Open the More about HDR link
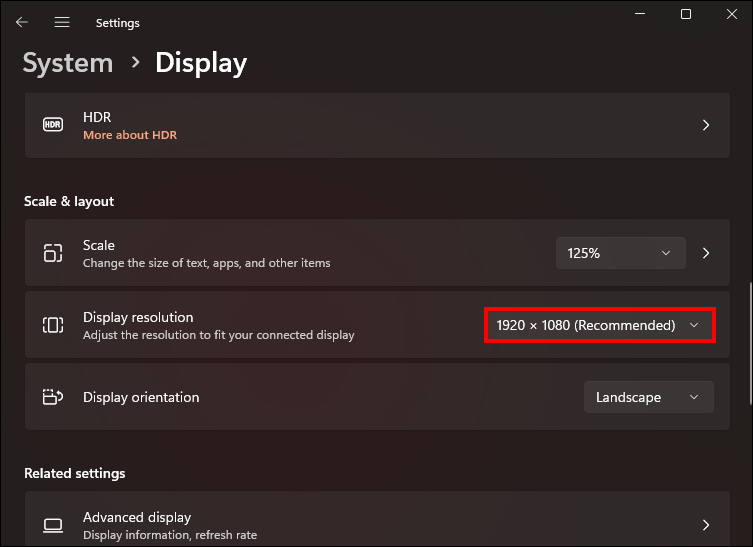 point(130,135)
